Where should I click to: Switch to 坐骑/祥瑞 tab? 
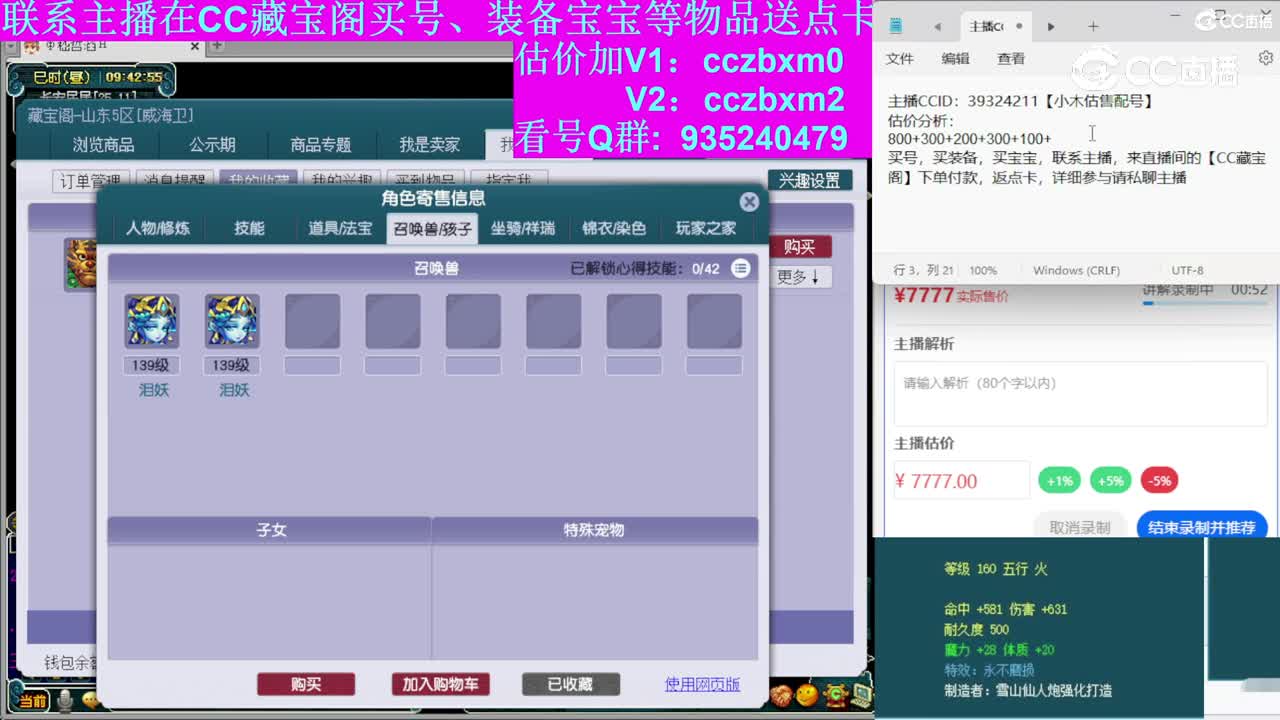click(x=523, y=228)
